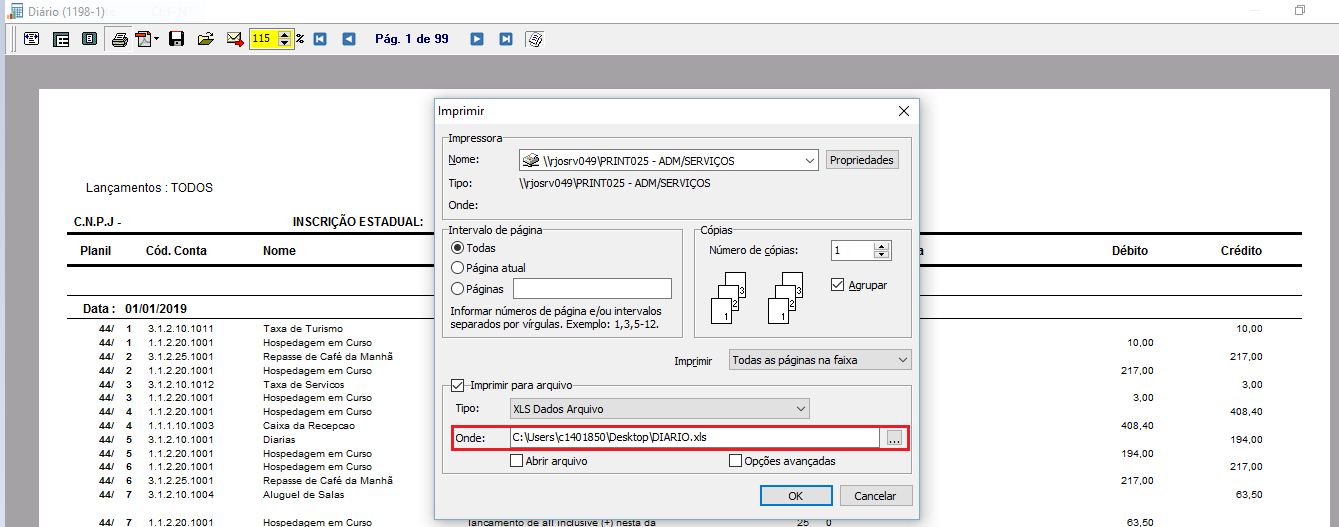Screen dimensions: 1339x527
Task: Increase zoom with the spinner up arrow
Action: (x=285, y=35)
